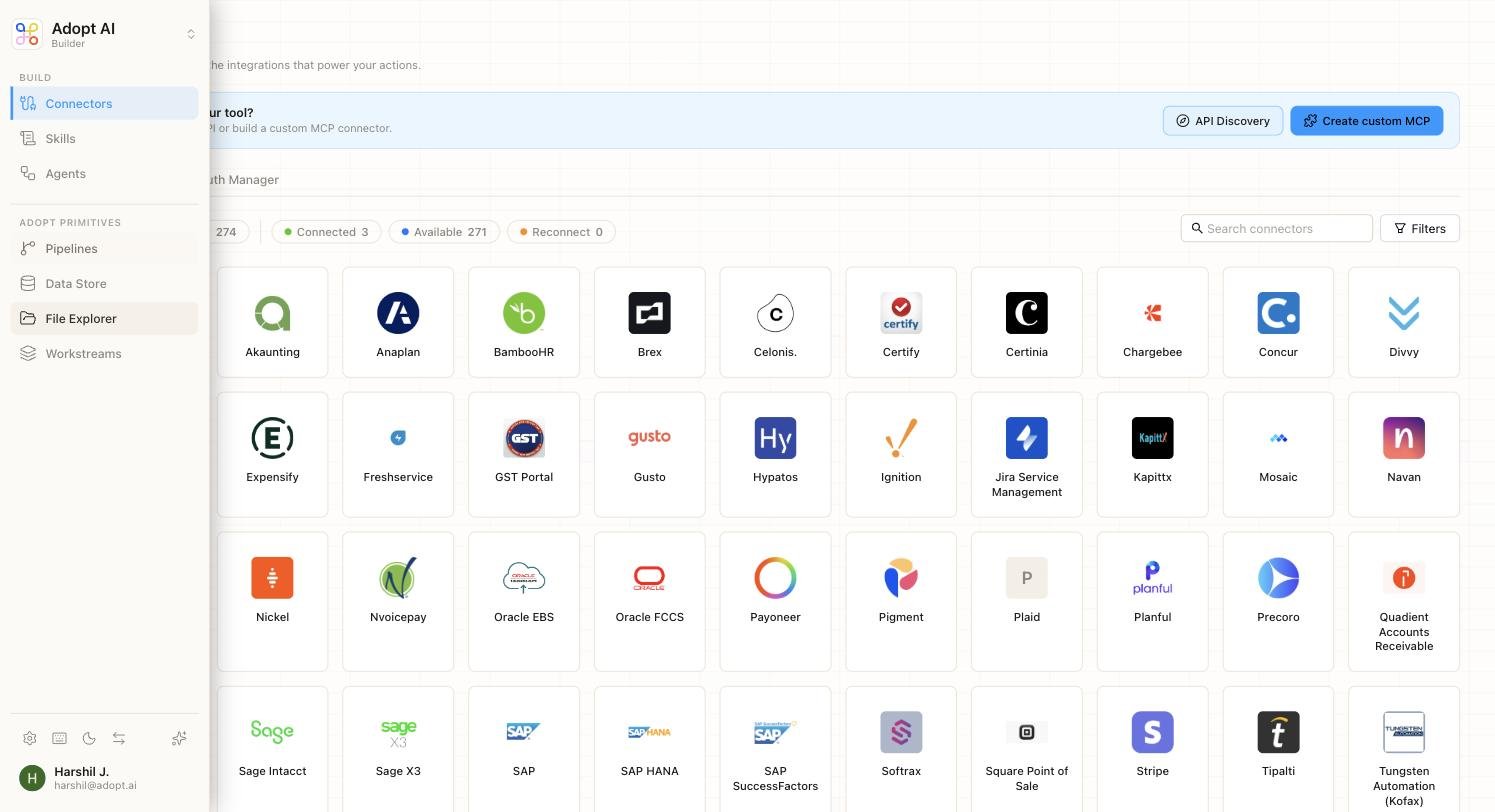Pick the Stripe connector icon

tap(1152, 732)
